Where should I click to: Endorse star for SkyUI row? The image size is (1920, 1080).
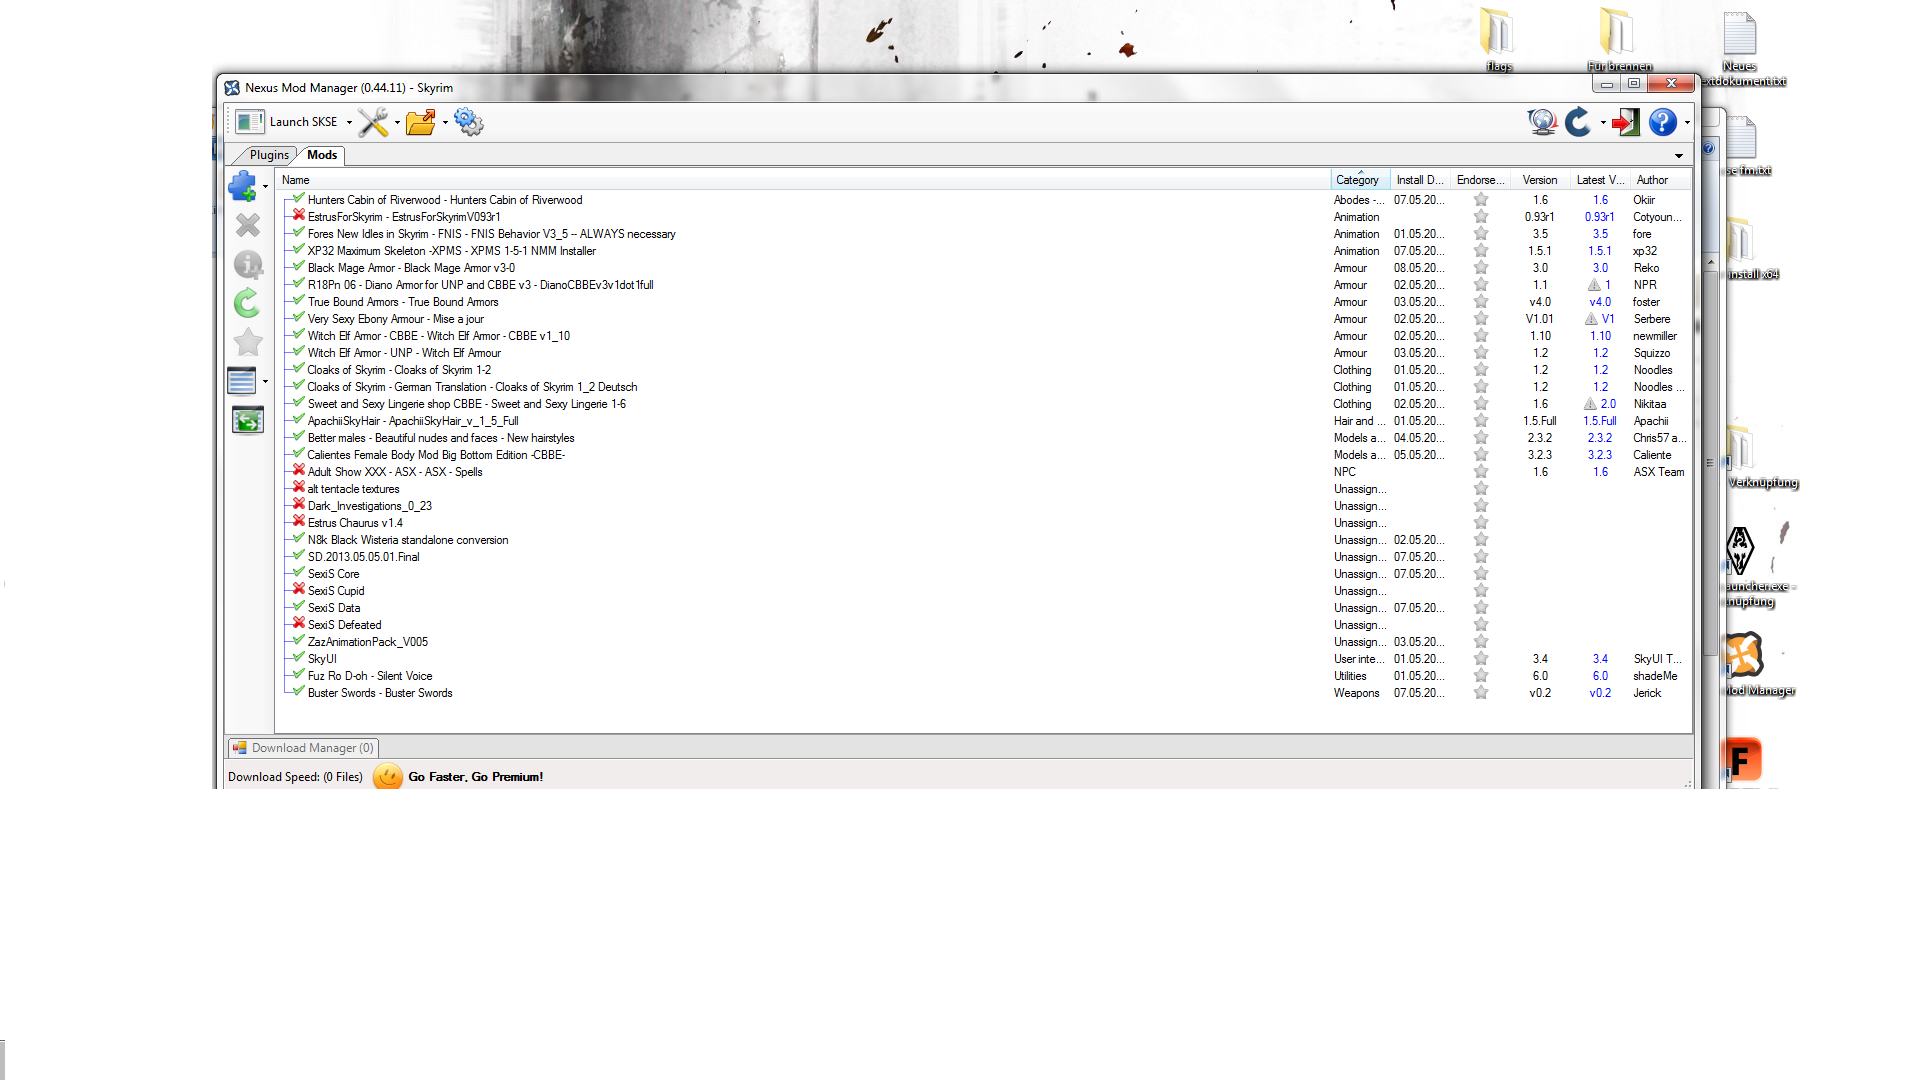[x=1481, y=659]
